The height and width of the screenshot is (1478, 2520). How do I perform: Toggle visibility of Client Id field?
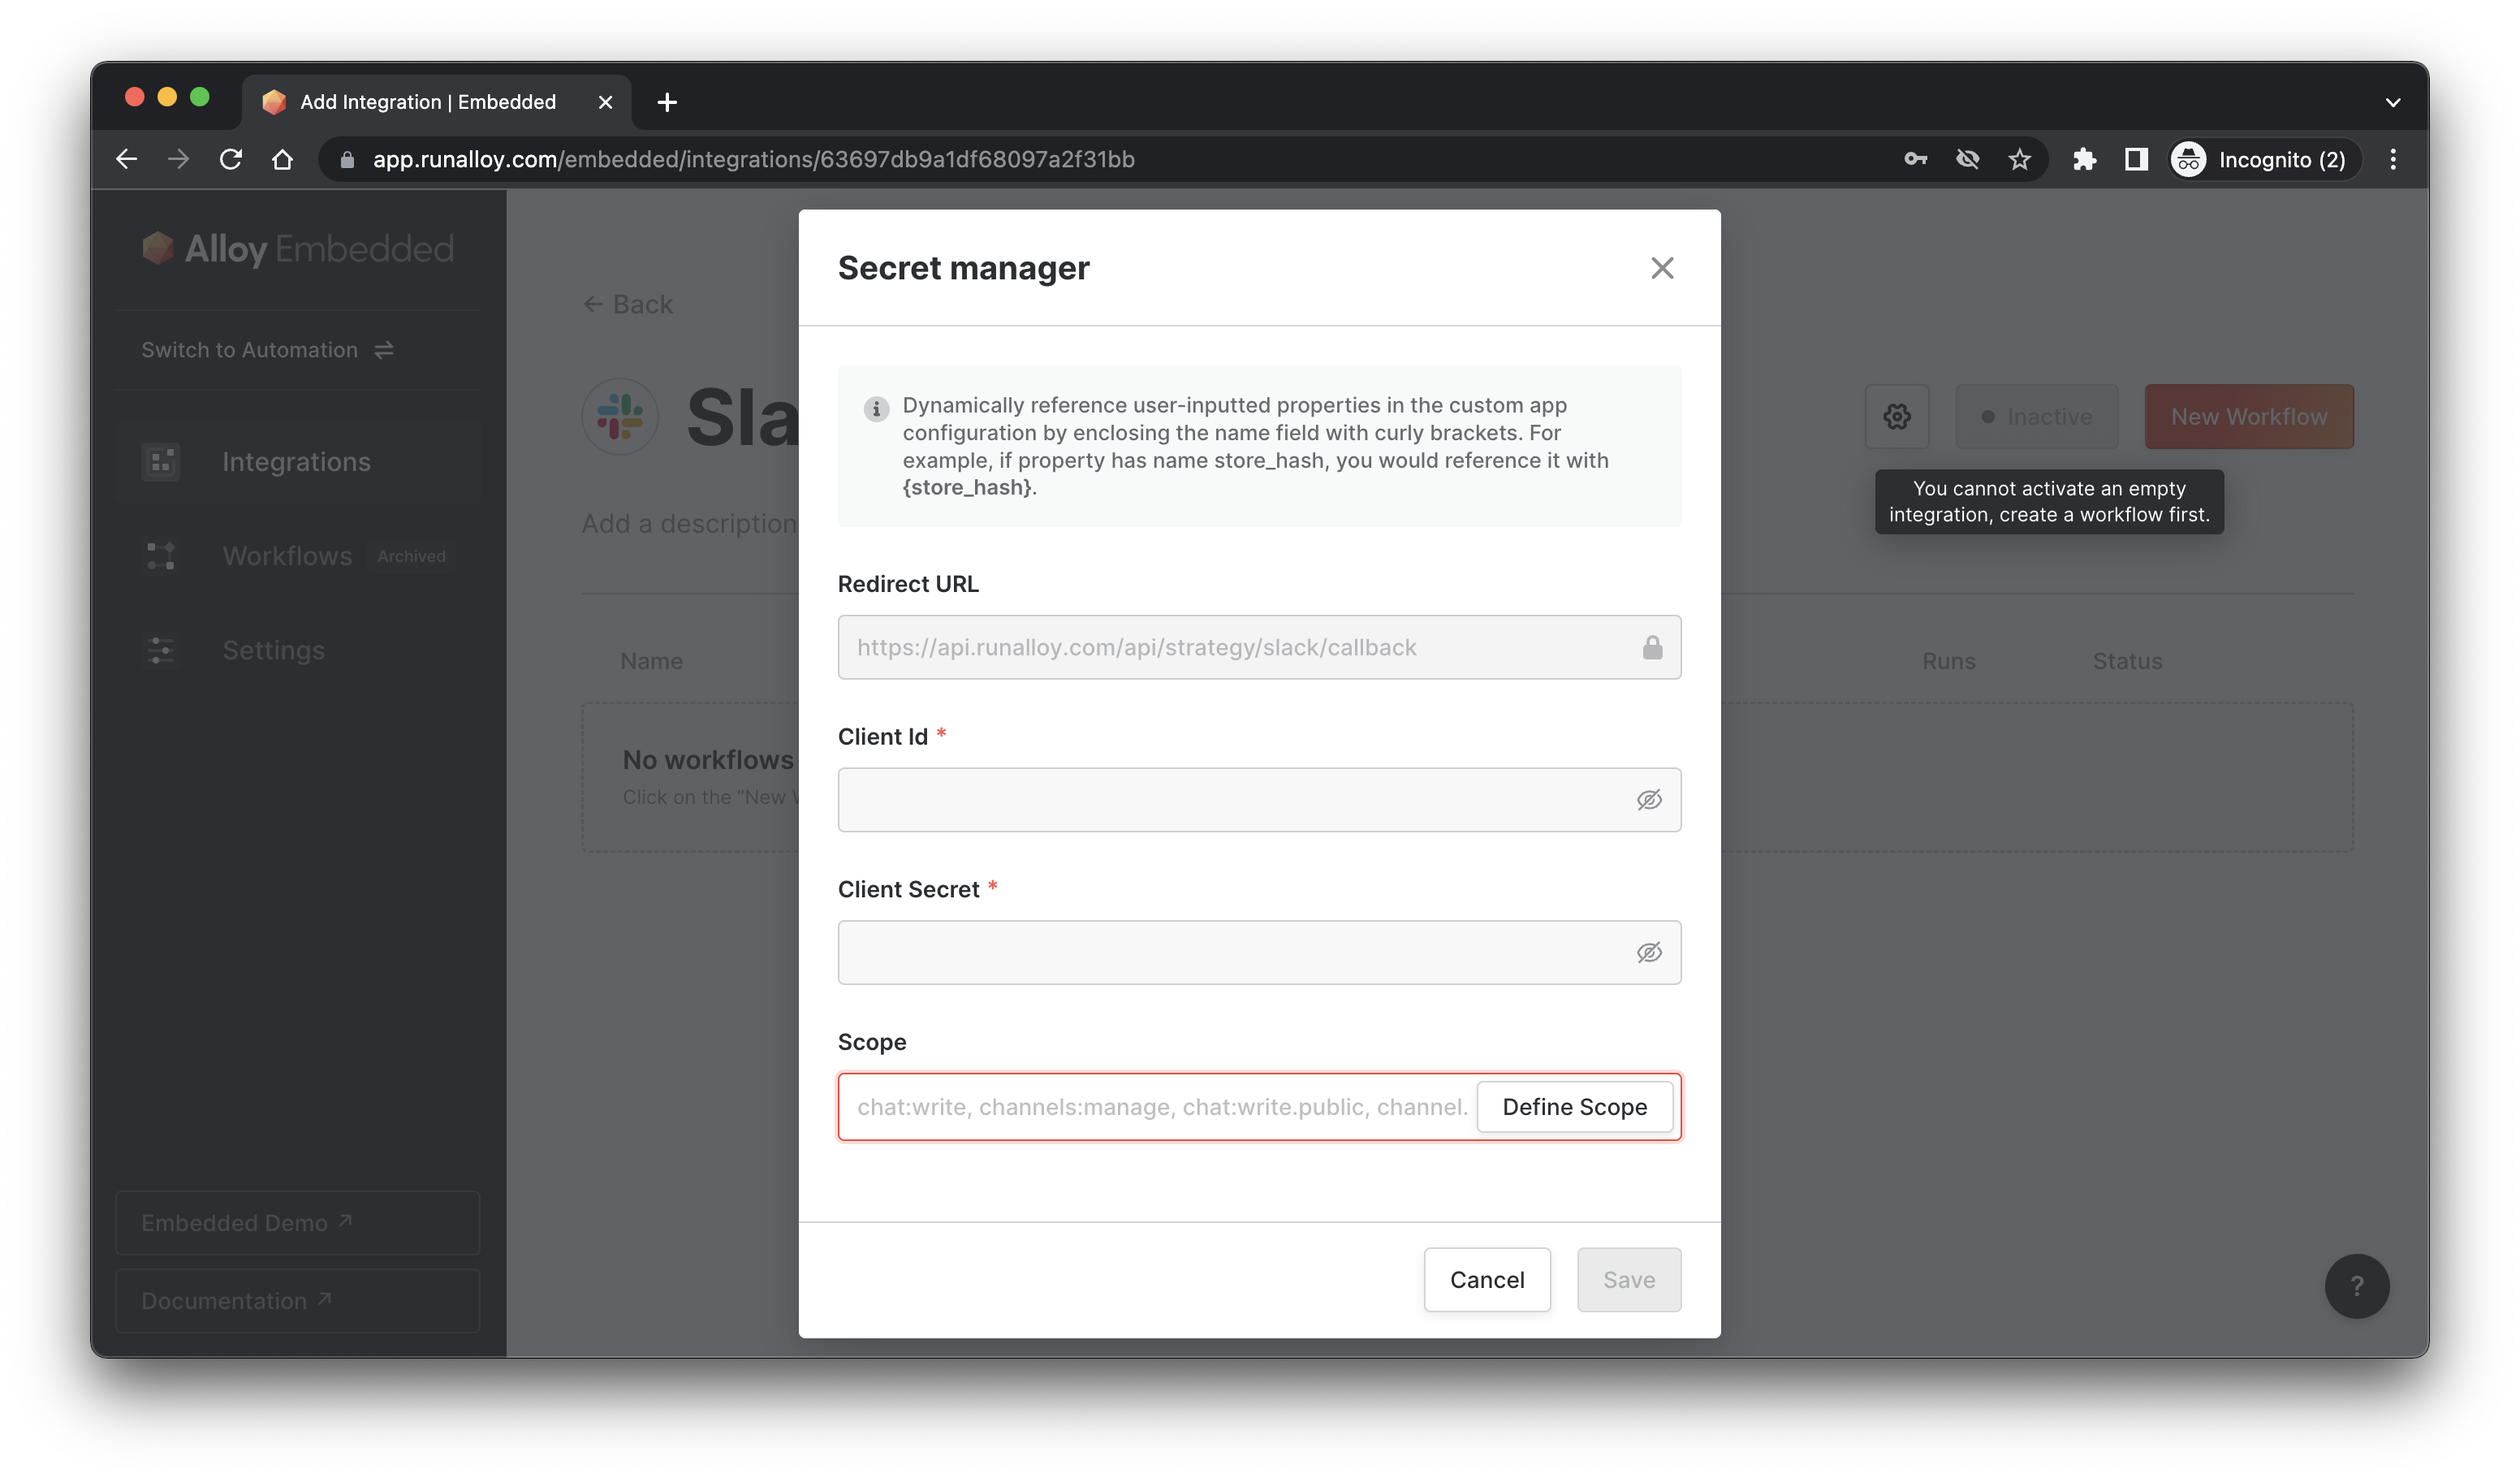point(1649,800)
